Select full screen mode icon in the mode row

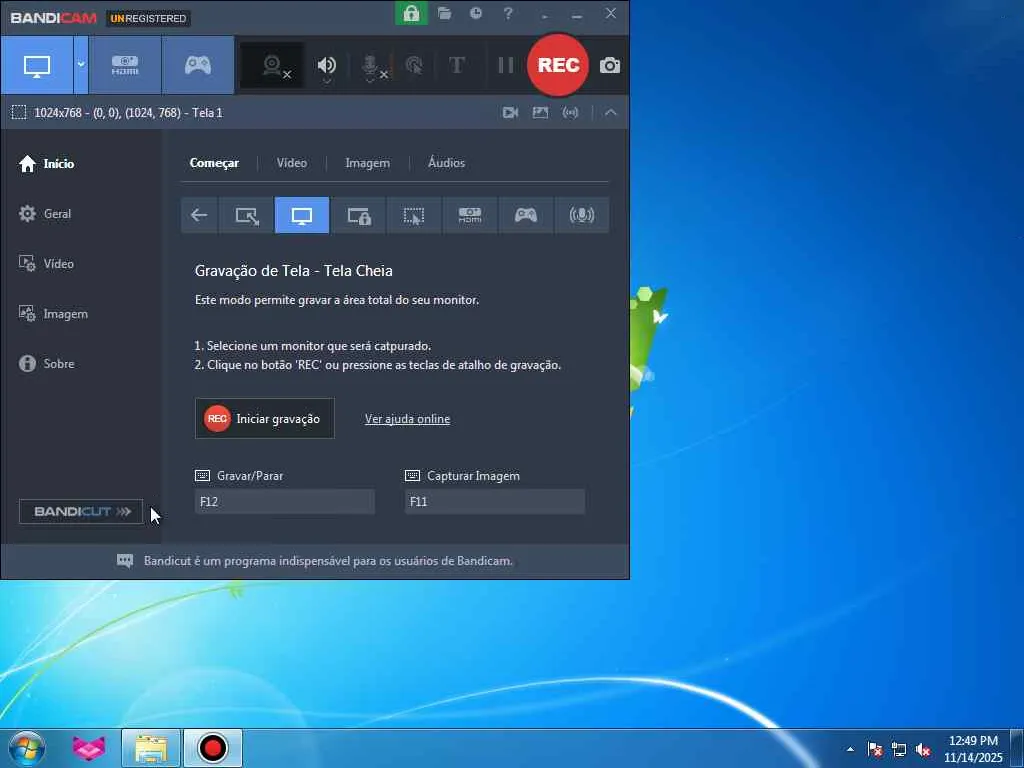(x=302, y=215)
